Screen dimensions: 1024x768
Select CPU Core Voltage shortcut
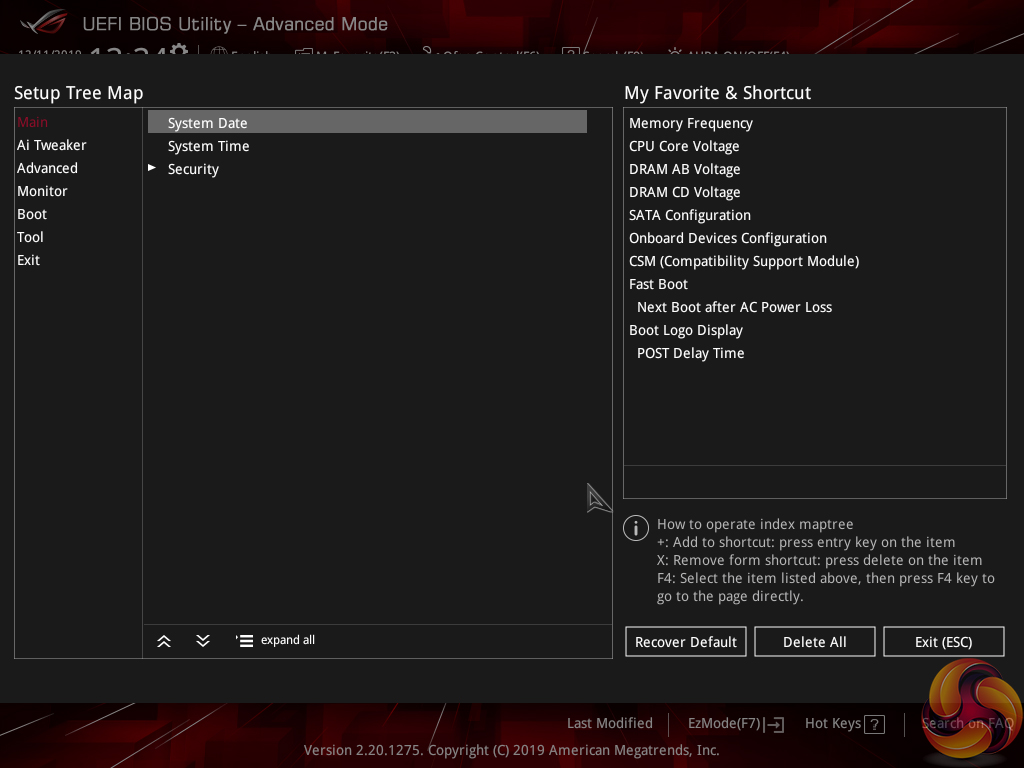(x=684, y=146)
